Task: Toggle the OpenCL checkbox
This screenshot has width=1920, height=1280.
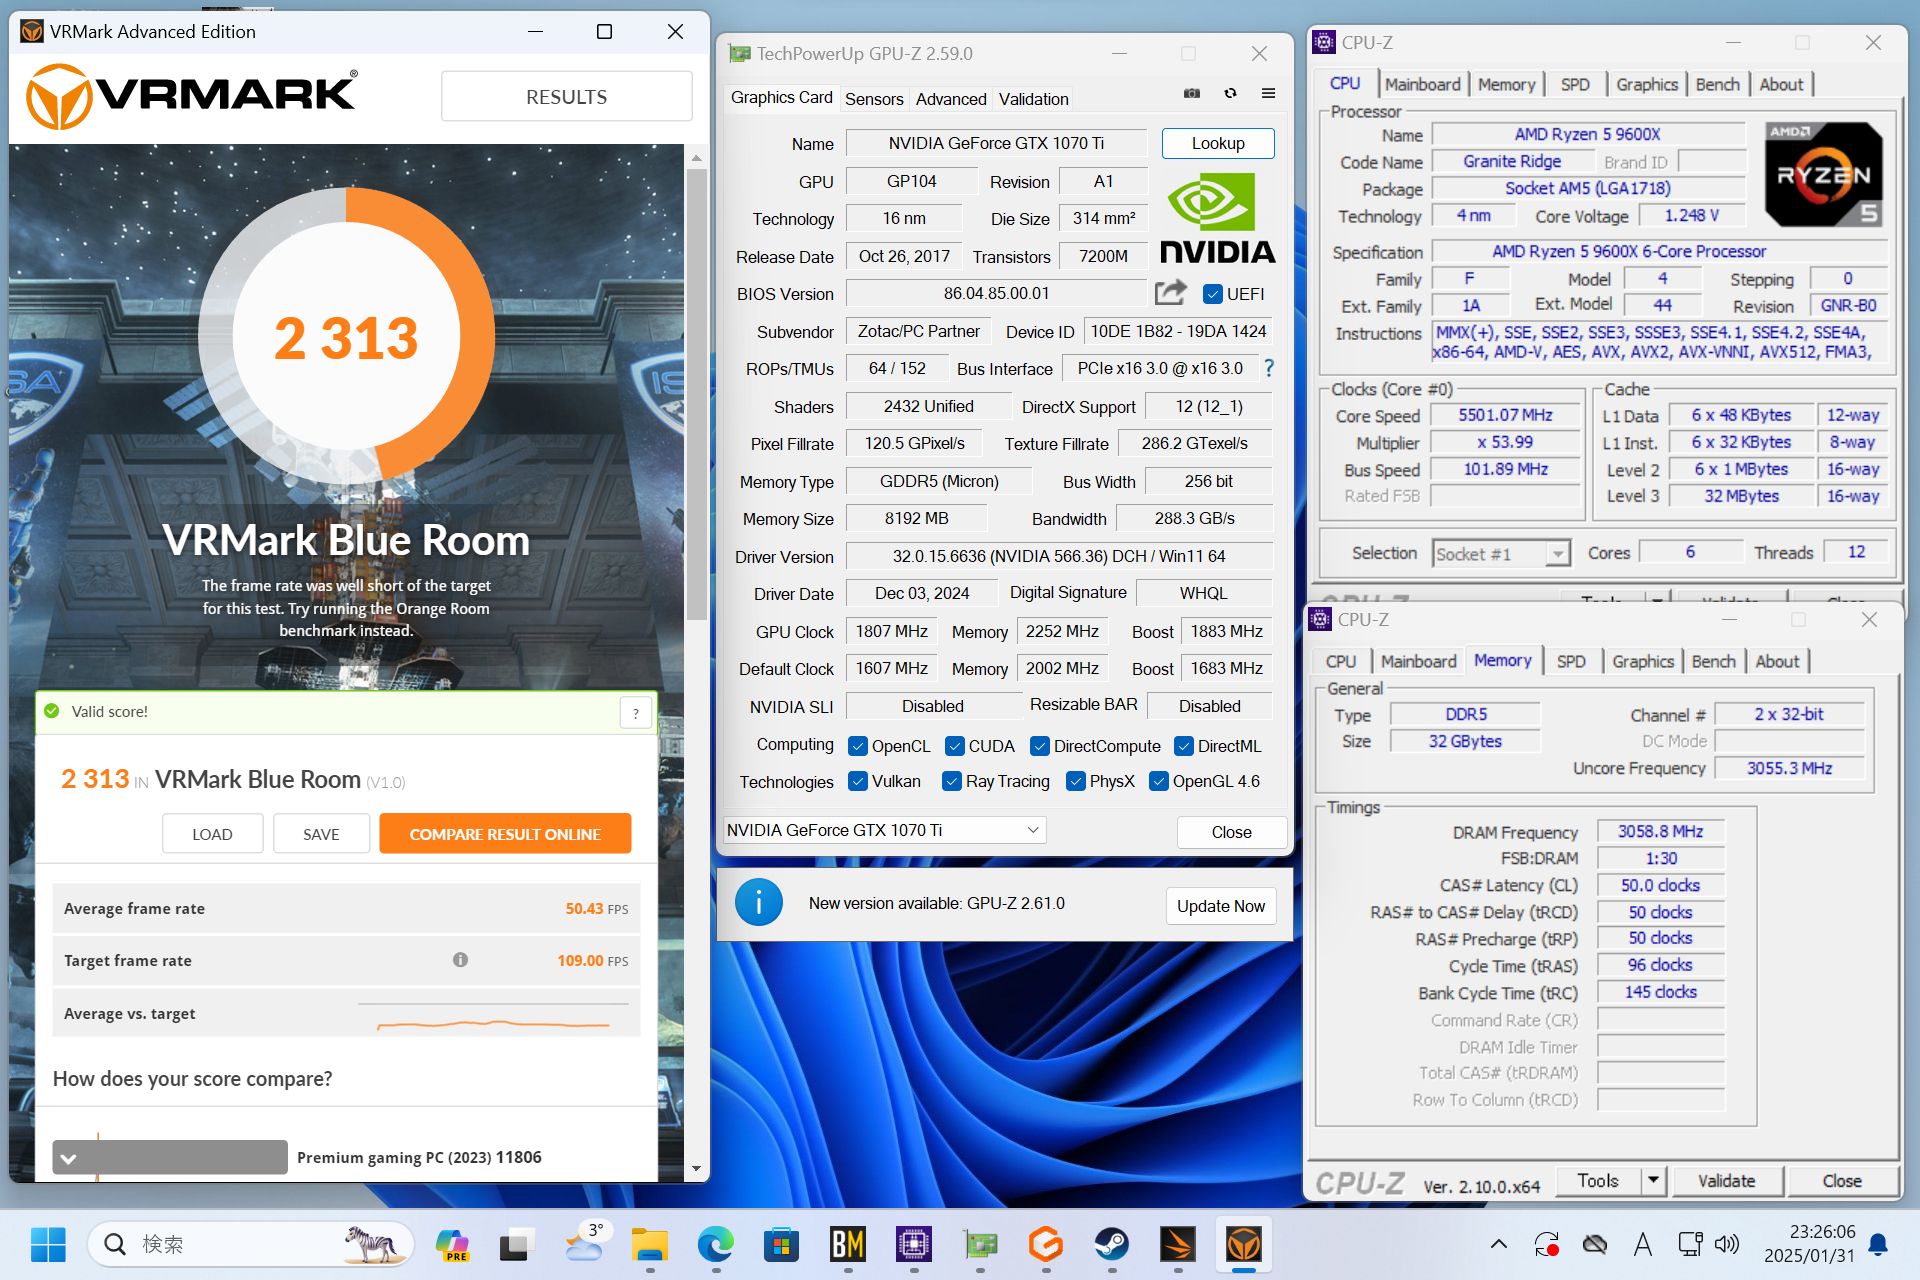Action: pos(857,746)
